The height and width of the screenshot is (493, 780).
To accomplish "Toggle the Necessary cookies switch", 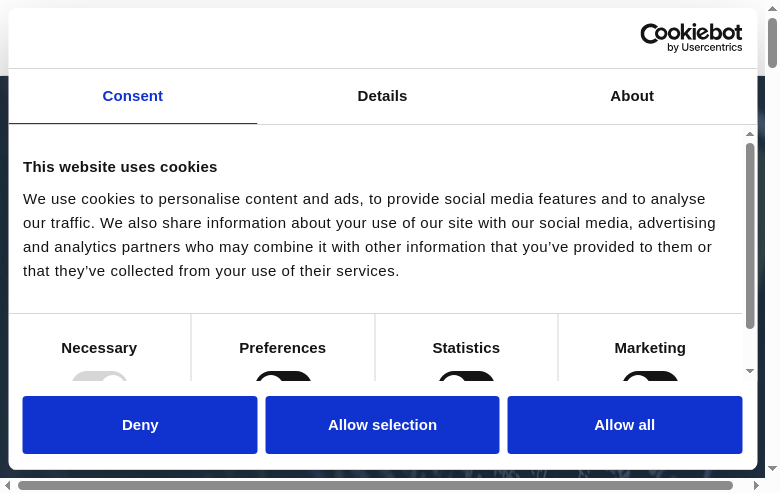I will point(99,377).
